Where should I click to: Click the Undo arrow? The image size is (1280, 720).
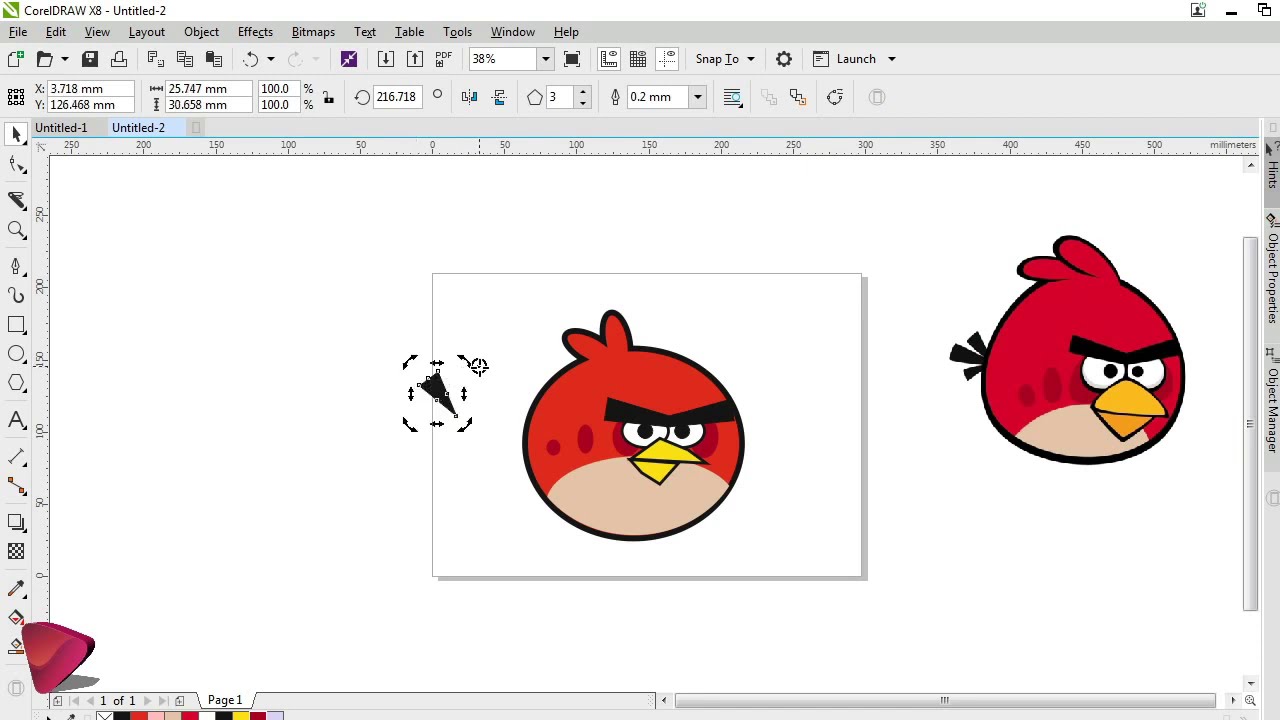250,59
